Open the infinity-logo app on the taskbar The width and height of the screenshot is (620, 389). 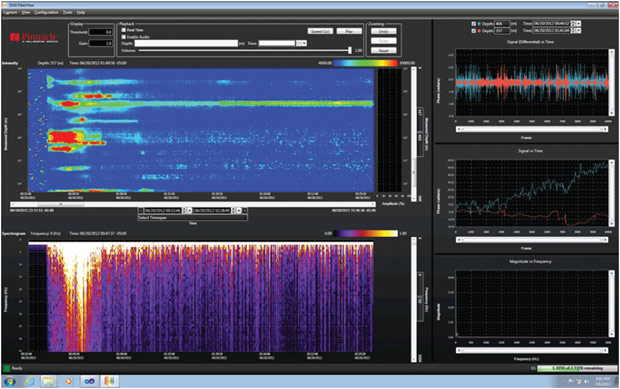[89, 381]
